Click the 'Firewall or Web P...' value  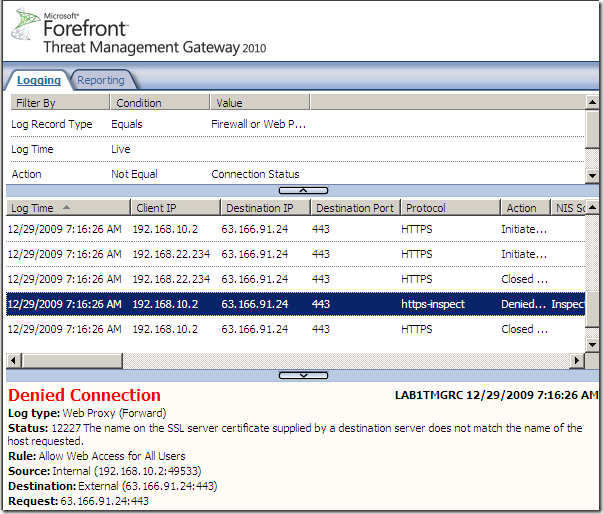[x=258, y=124]
